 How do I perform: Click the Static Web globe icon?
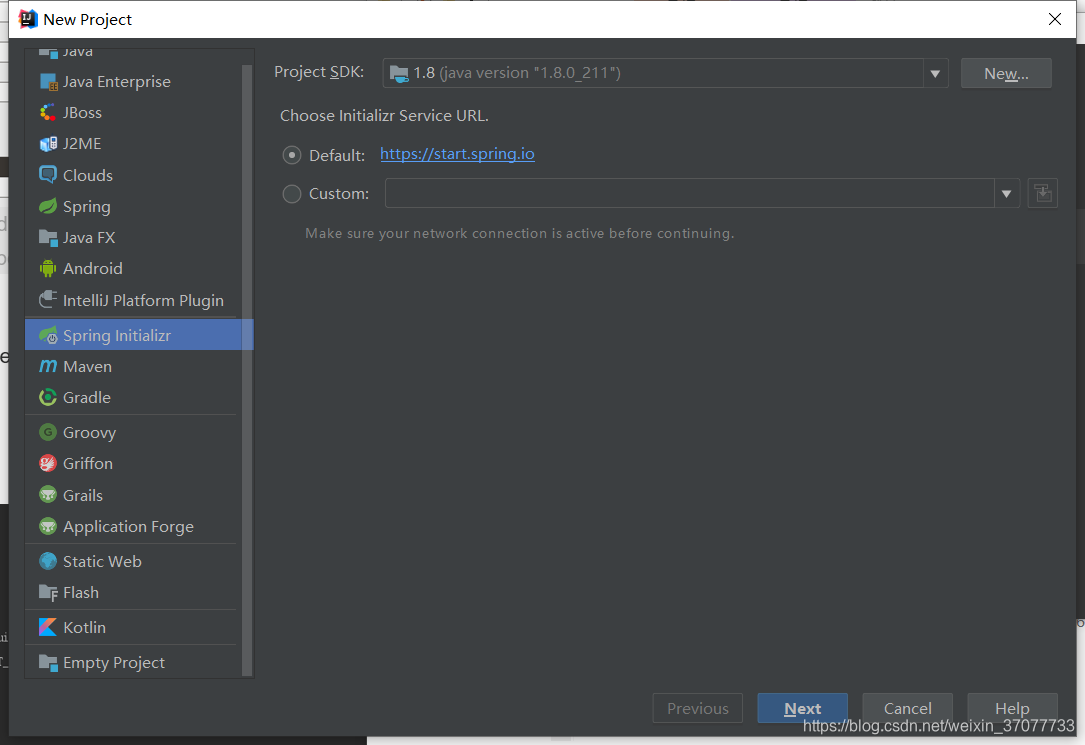48,561
